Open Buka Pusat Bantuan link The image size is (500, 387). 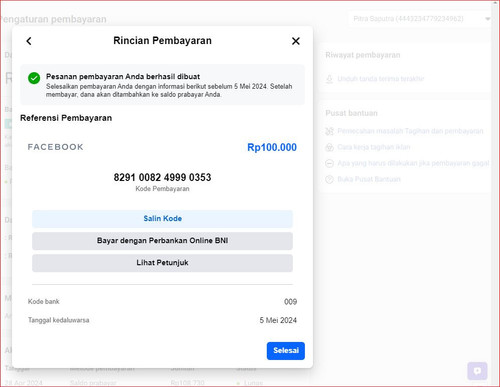click(x=369, y=179)
